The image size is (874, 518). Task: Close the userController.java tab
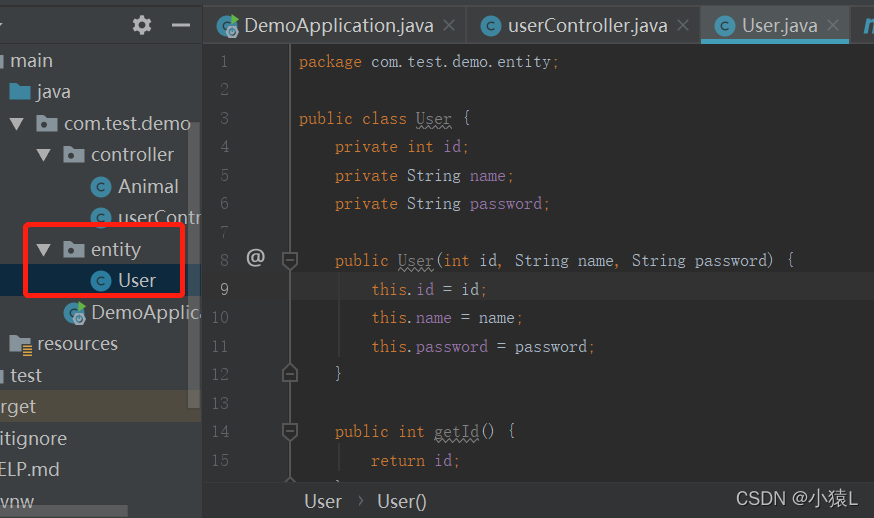click(x=683, y=25)
